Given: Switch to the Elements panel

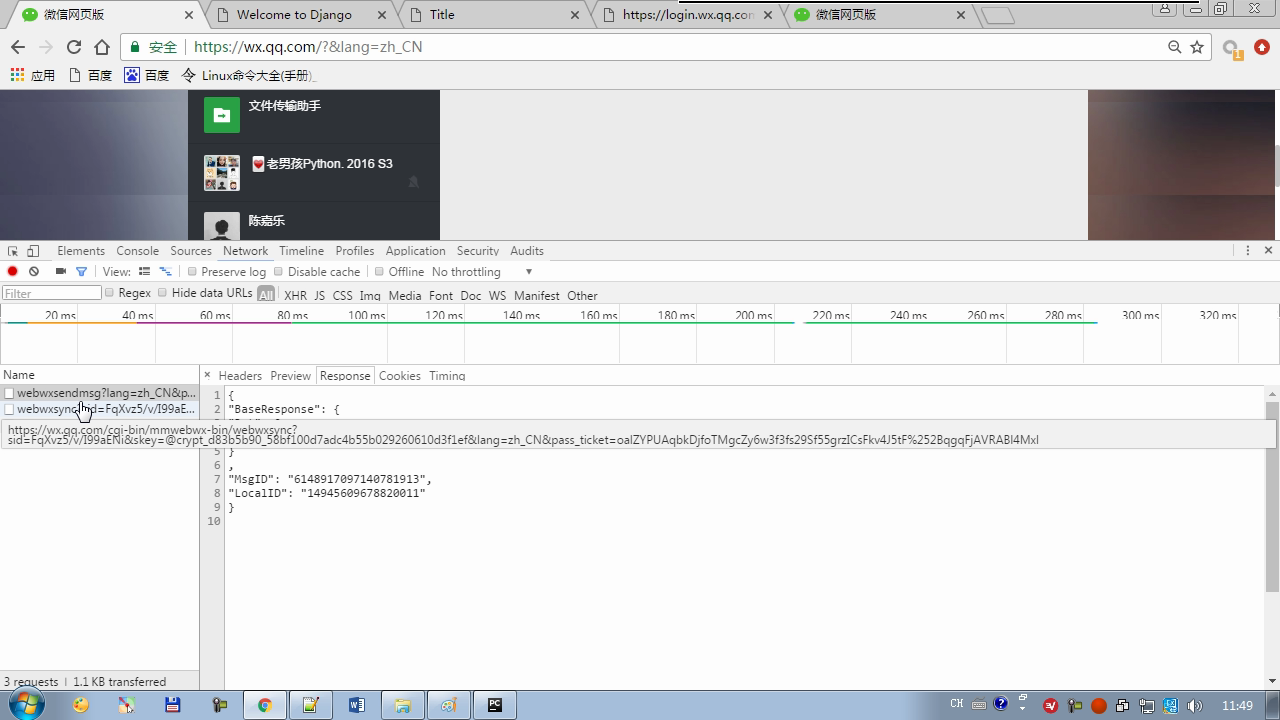Looking at the screenshot, I should tap(81, 251).
